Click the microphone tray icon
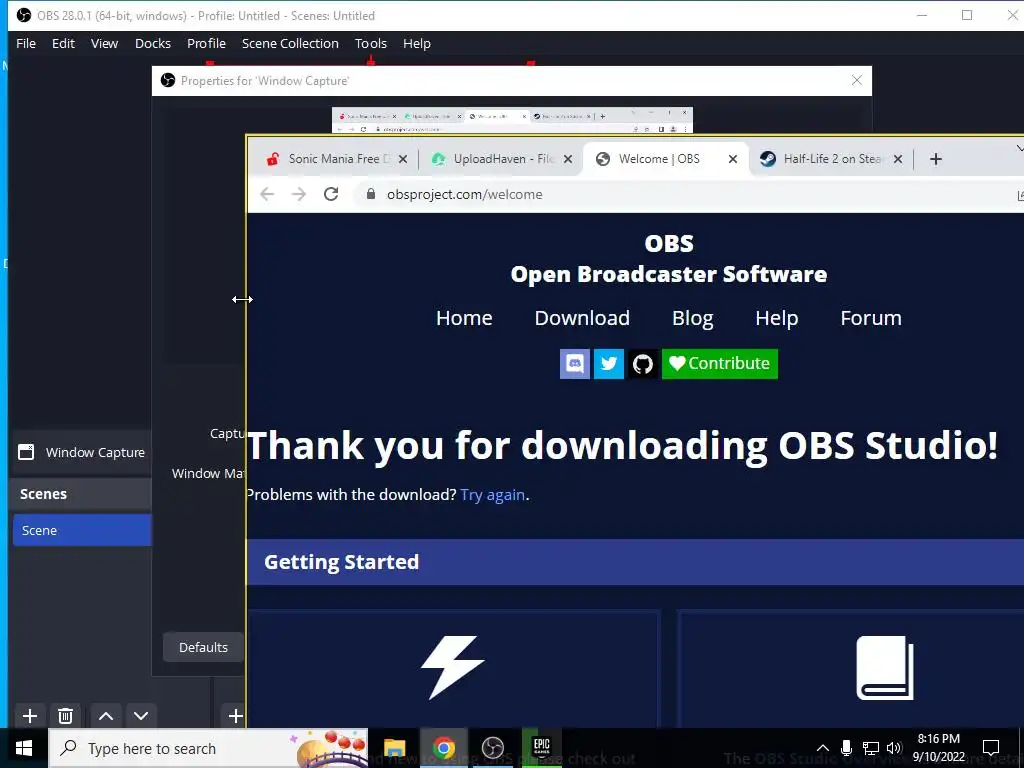Viewport: 1024px width, 768px height. 846,748
